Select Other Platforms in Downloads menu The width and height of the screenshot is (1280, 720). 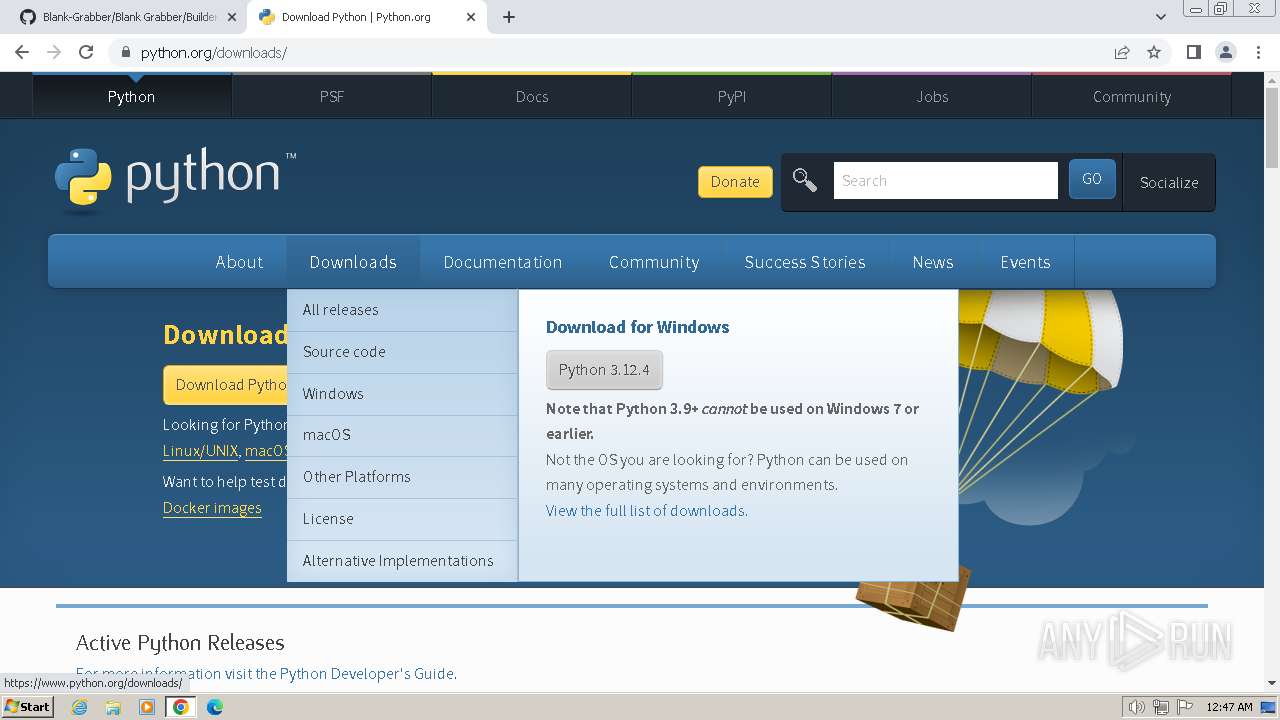[402, 477]
